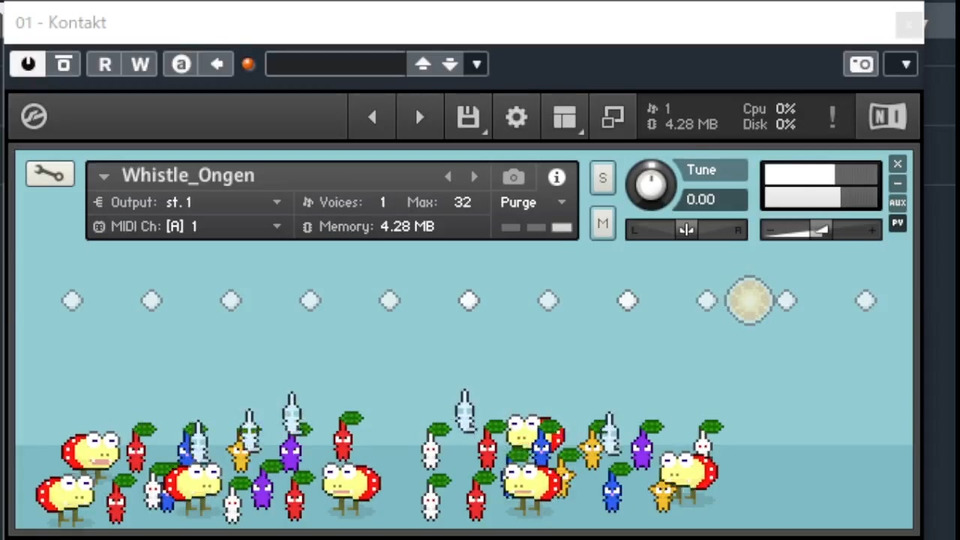The width and height of the screenshot is (960, 540).
Task: Click the Whistle_Ongen instrument name
Action: pos(188,175)
